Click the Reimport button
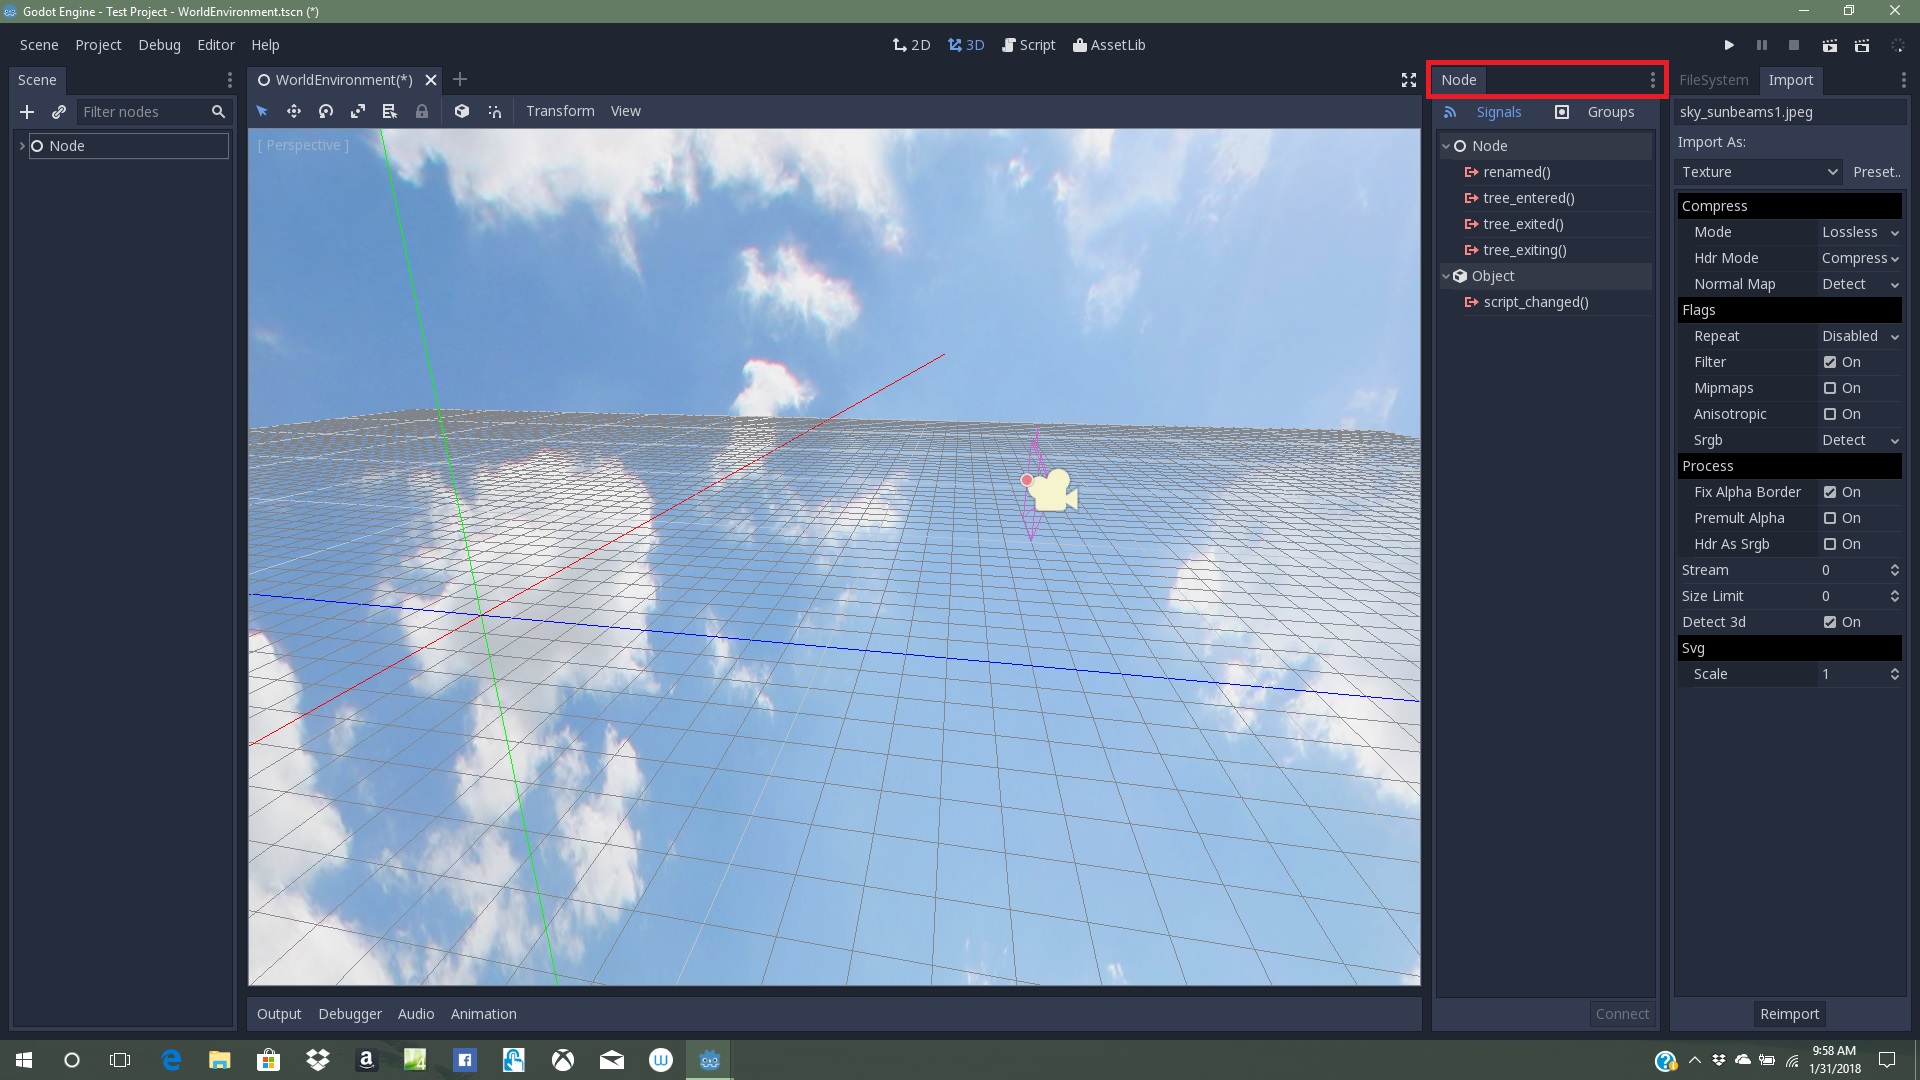 pos(1789,1014)
